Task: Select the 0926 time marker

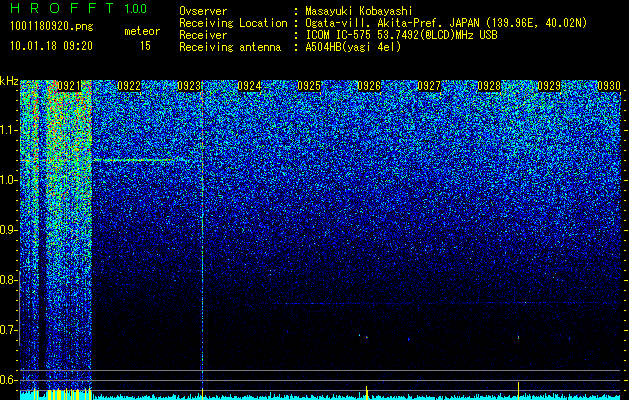Action: pos(369,86)
